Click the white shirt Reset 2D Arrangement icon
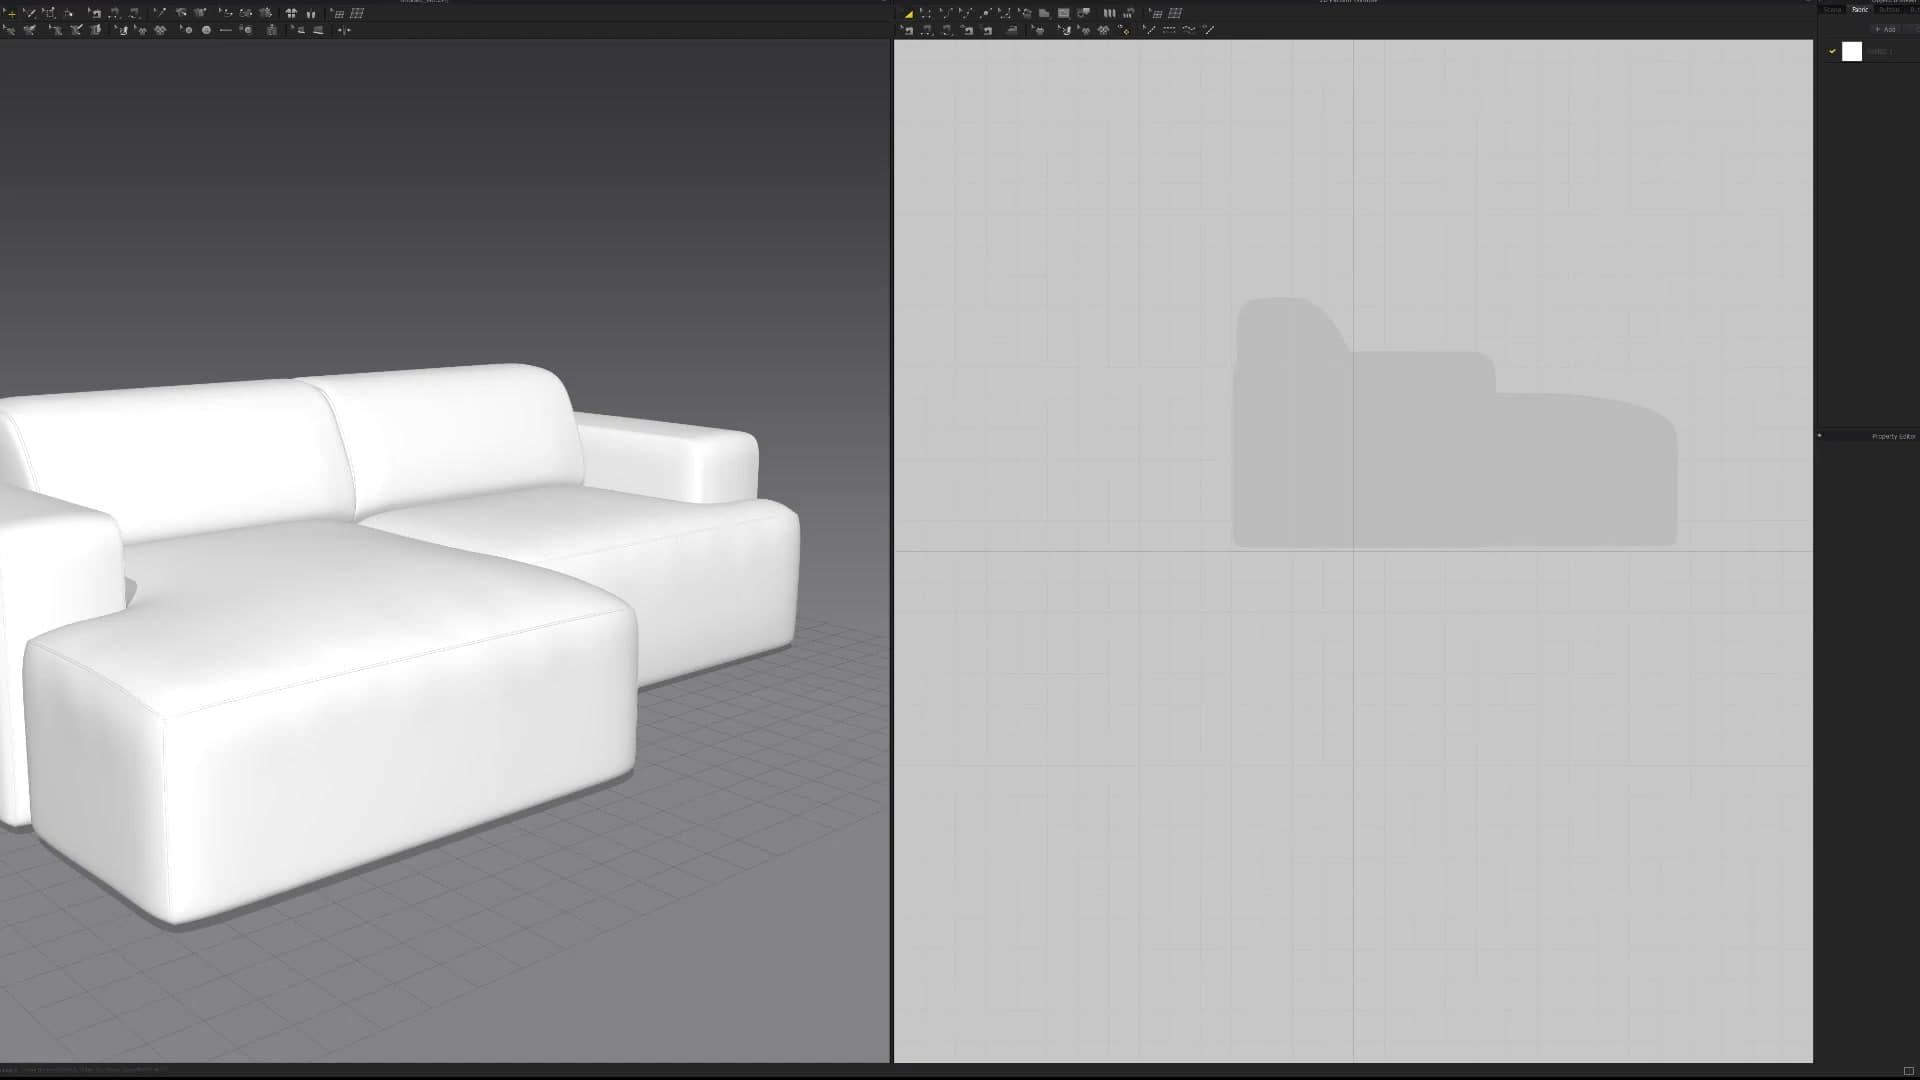1920x1080 pixels. 291,13
